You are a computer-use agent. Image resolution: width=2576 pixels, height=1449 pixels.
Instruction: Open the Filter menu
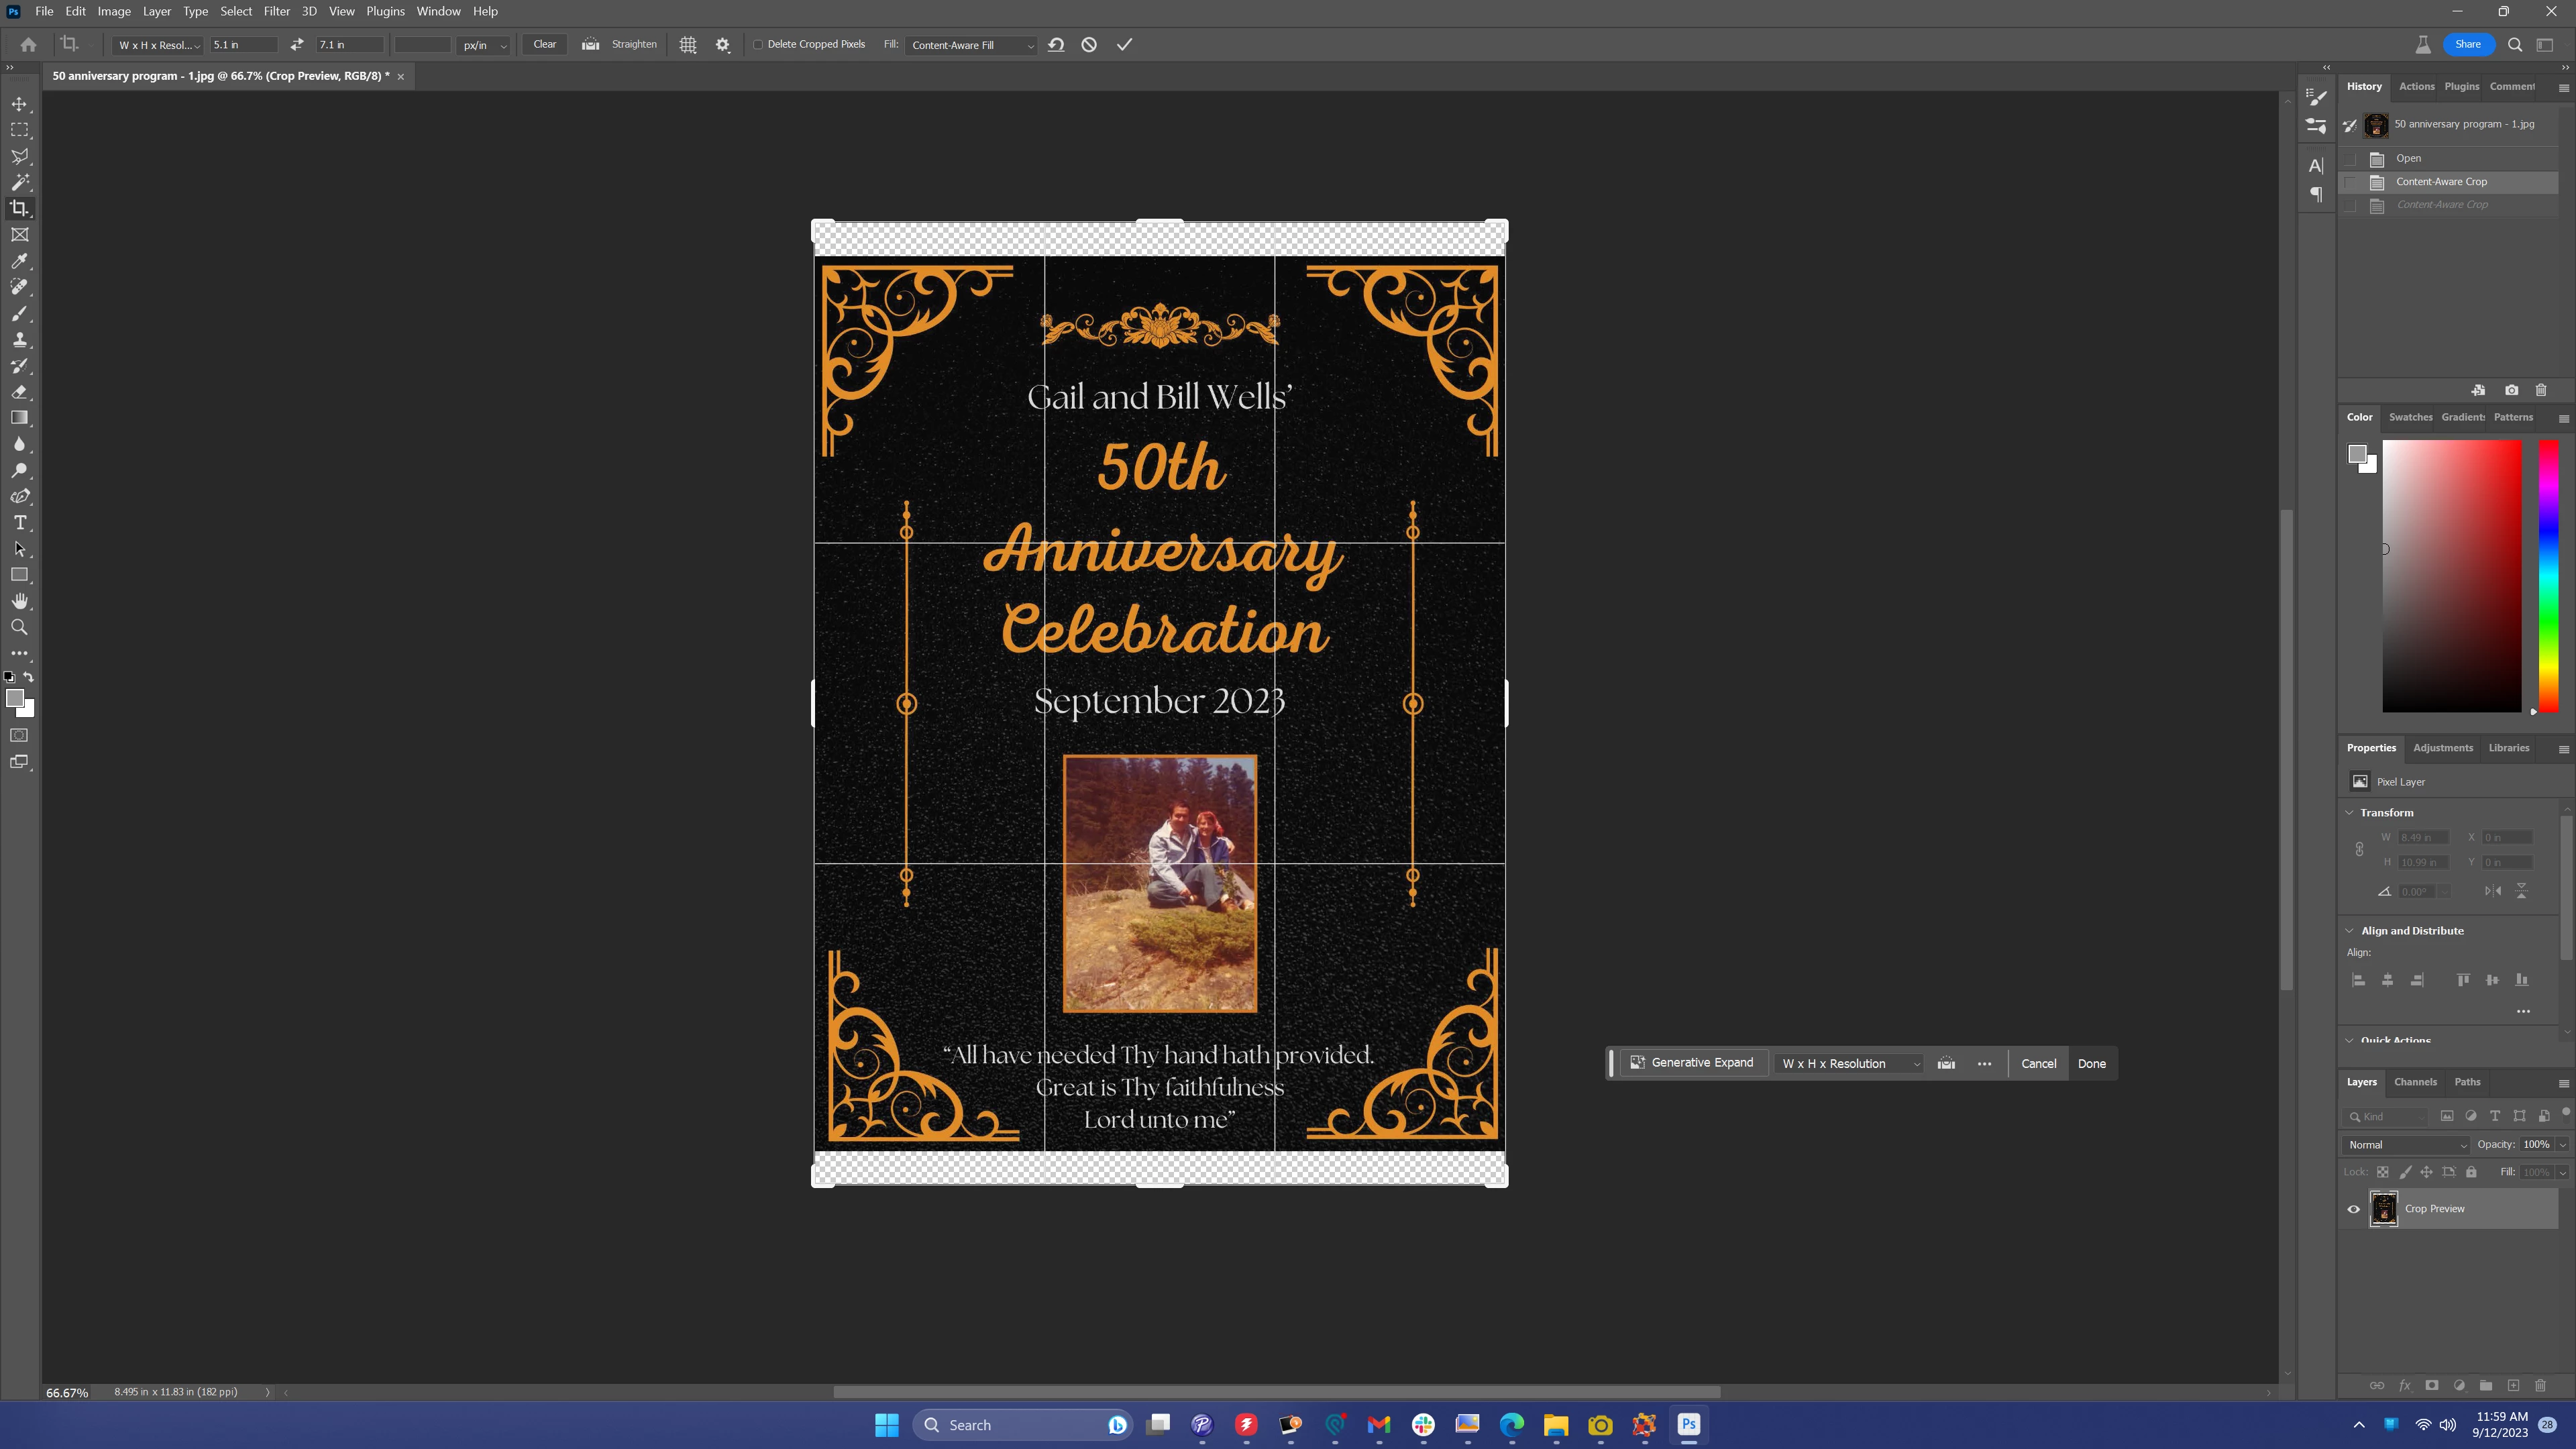[x=276, y=11]
